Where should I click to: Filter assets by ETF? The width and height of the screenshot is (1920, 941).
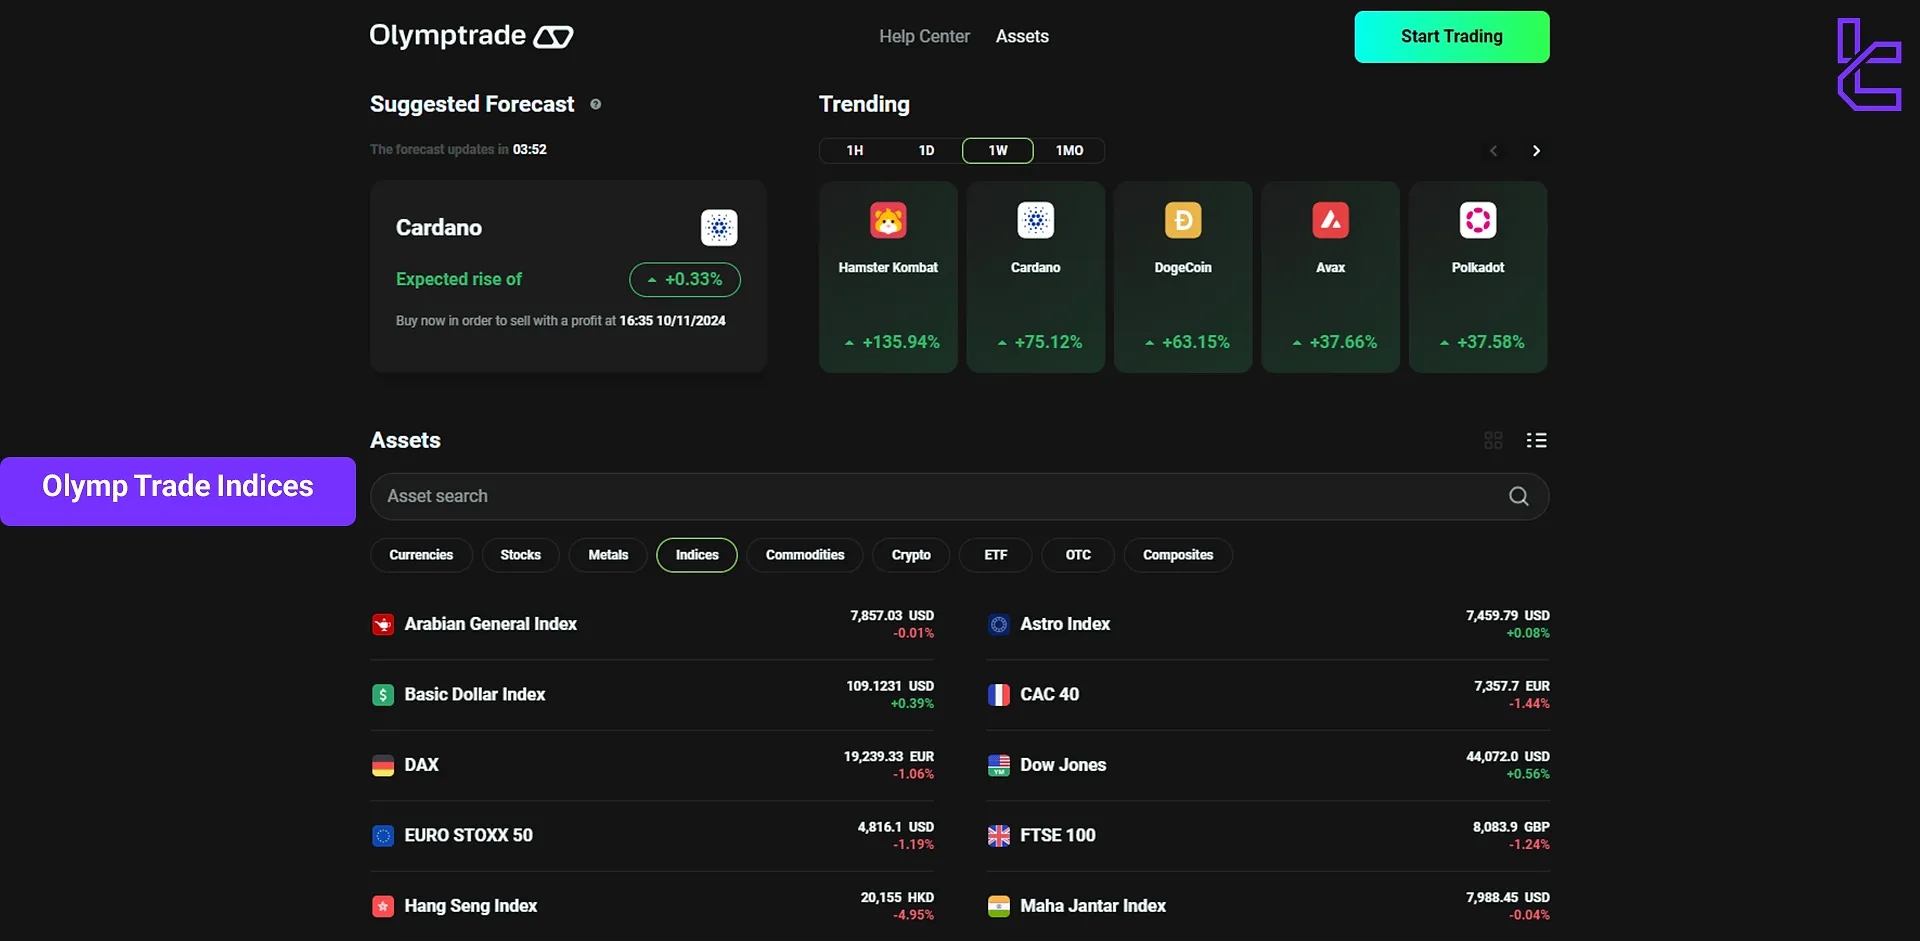(996, 555)
